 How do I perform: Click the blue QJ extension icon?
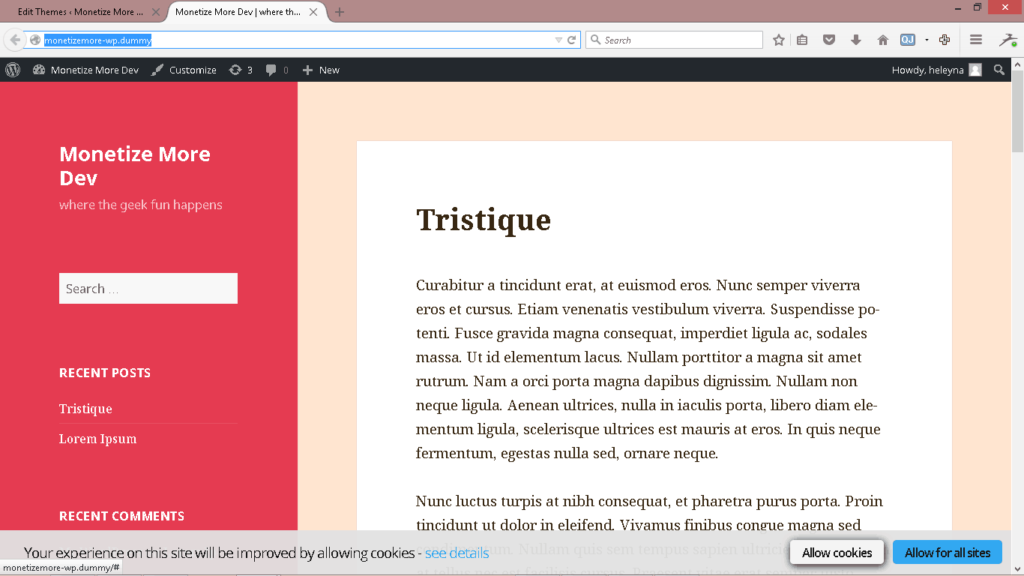[908, 40]
